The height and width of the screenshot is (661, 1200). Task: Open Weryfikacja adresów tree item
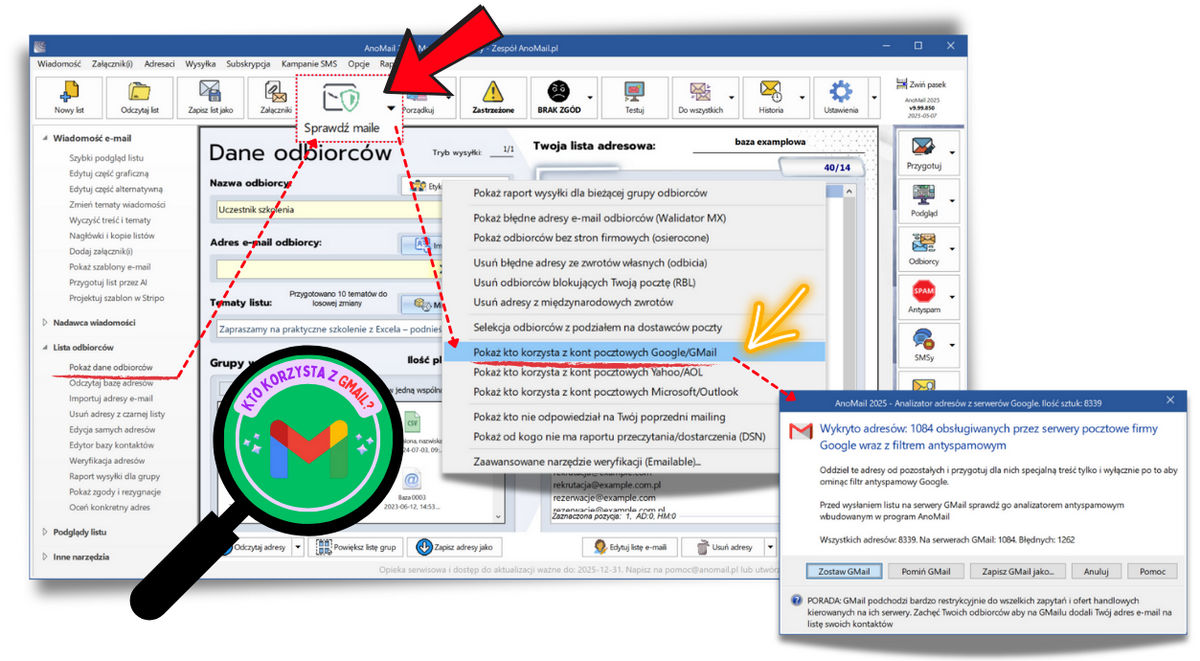pyautogui.click(x=107, y=460)
